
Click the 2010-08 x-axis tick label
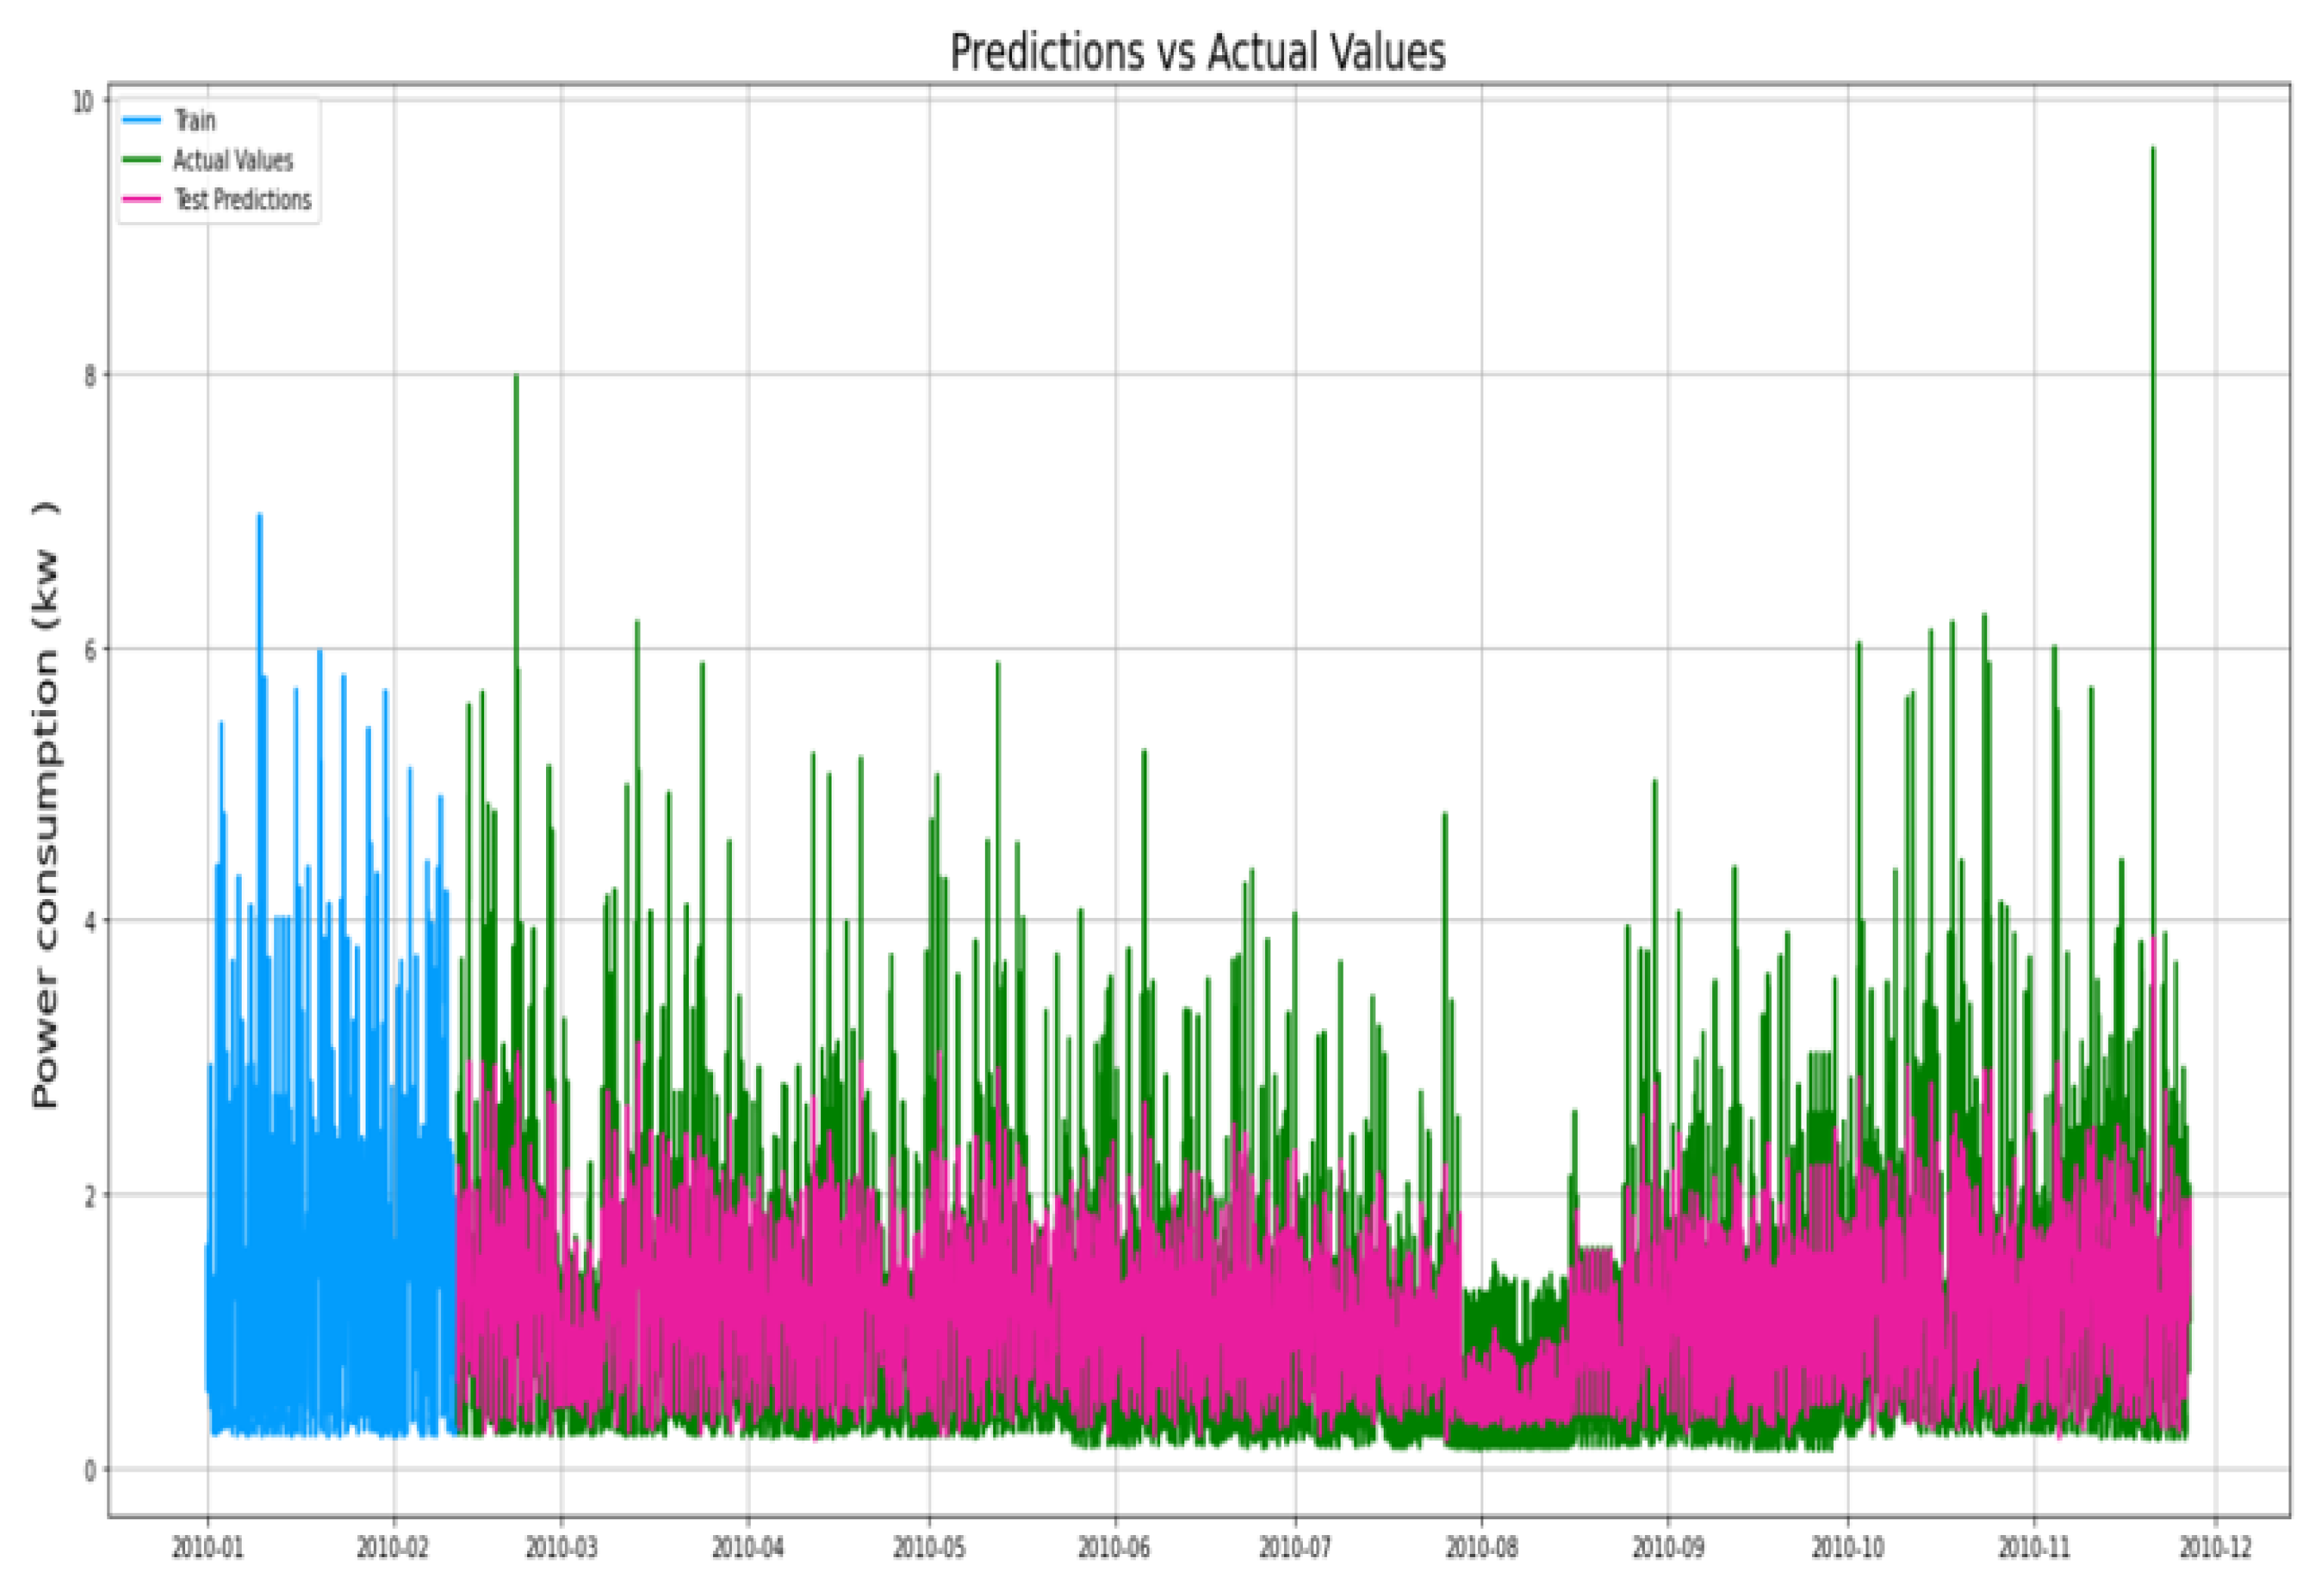click(x=1482, y=1548)
